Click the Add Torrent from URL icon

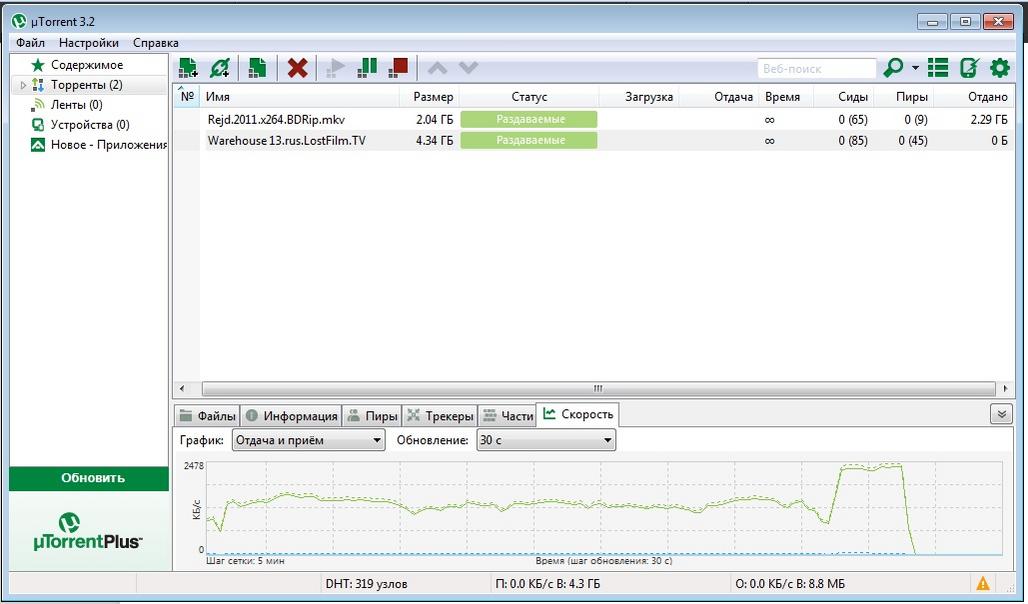(x=220, y=68)
